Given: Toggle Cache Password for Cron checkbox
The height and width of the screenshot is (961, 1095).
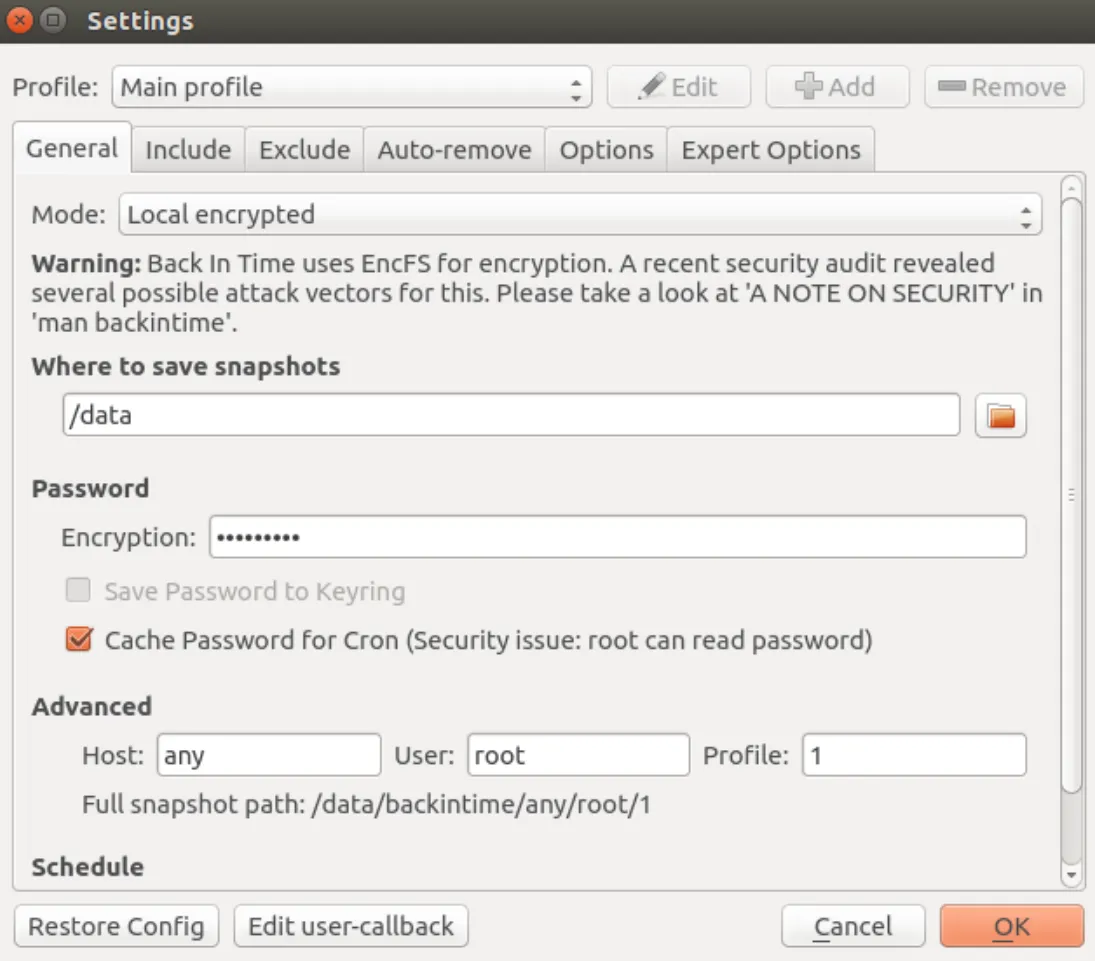Looking at the screenshot, I should click(79, 640).
